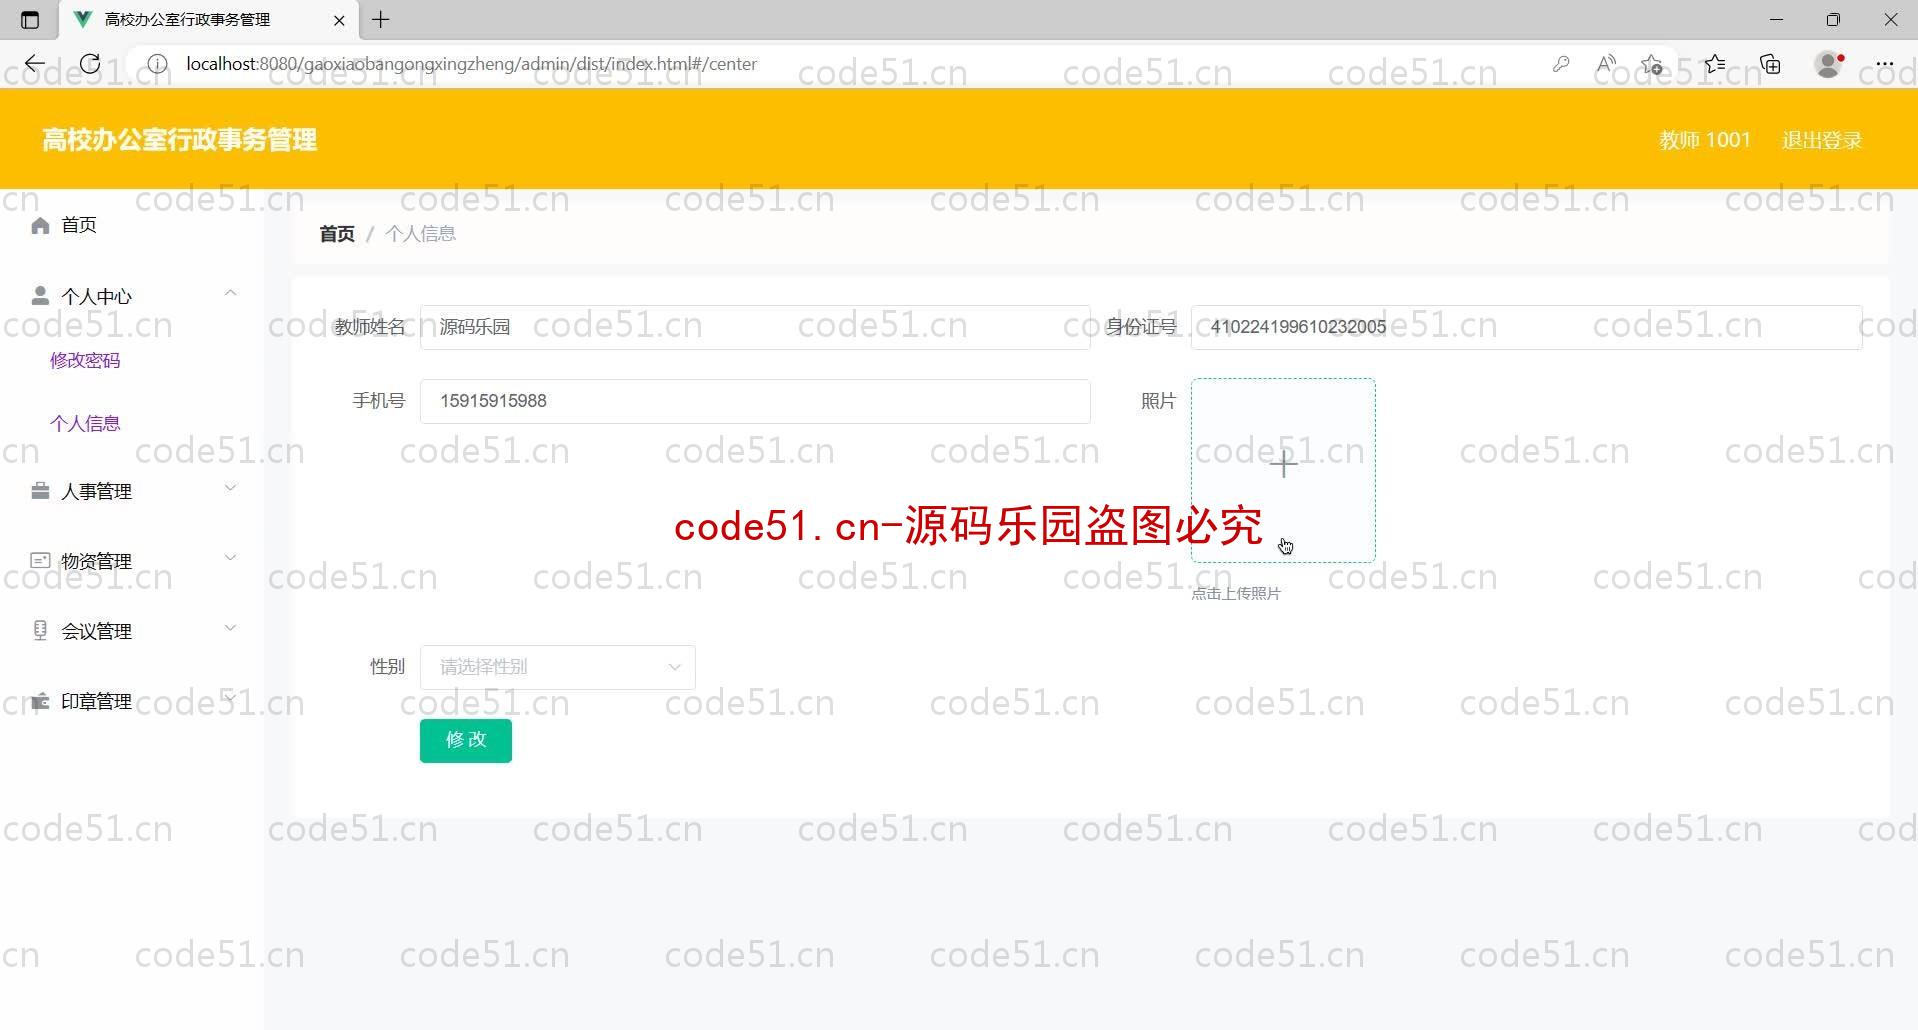1918x1030 pixels.
Task: Click 退出登录 to log out
Action: [1822, 140]
